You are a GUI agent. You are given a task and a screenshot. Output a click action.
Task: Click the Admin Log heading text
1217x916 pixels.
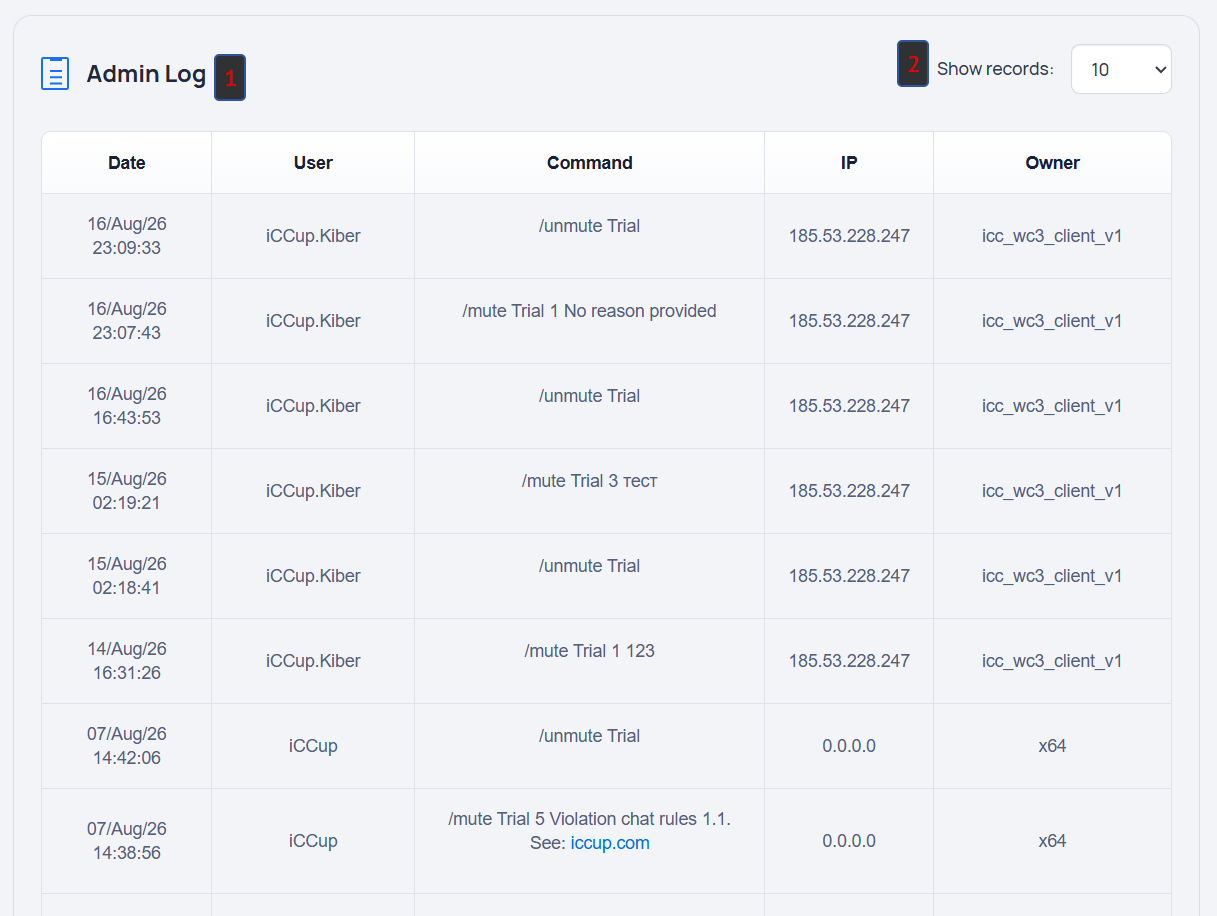click(x=146, y=74)
